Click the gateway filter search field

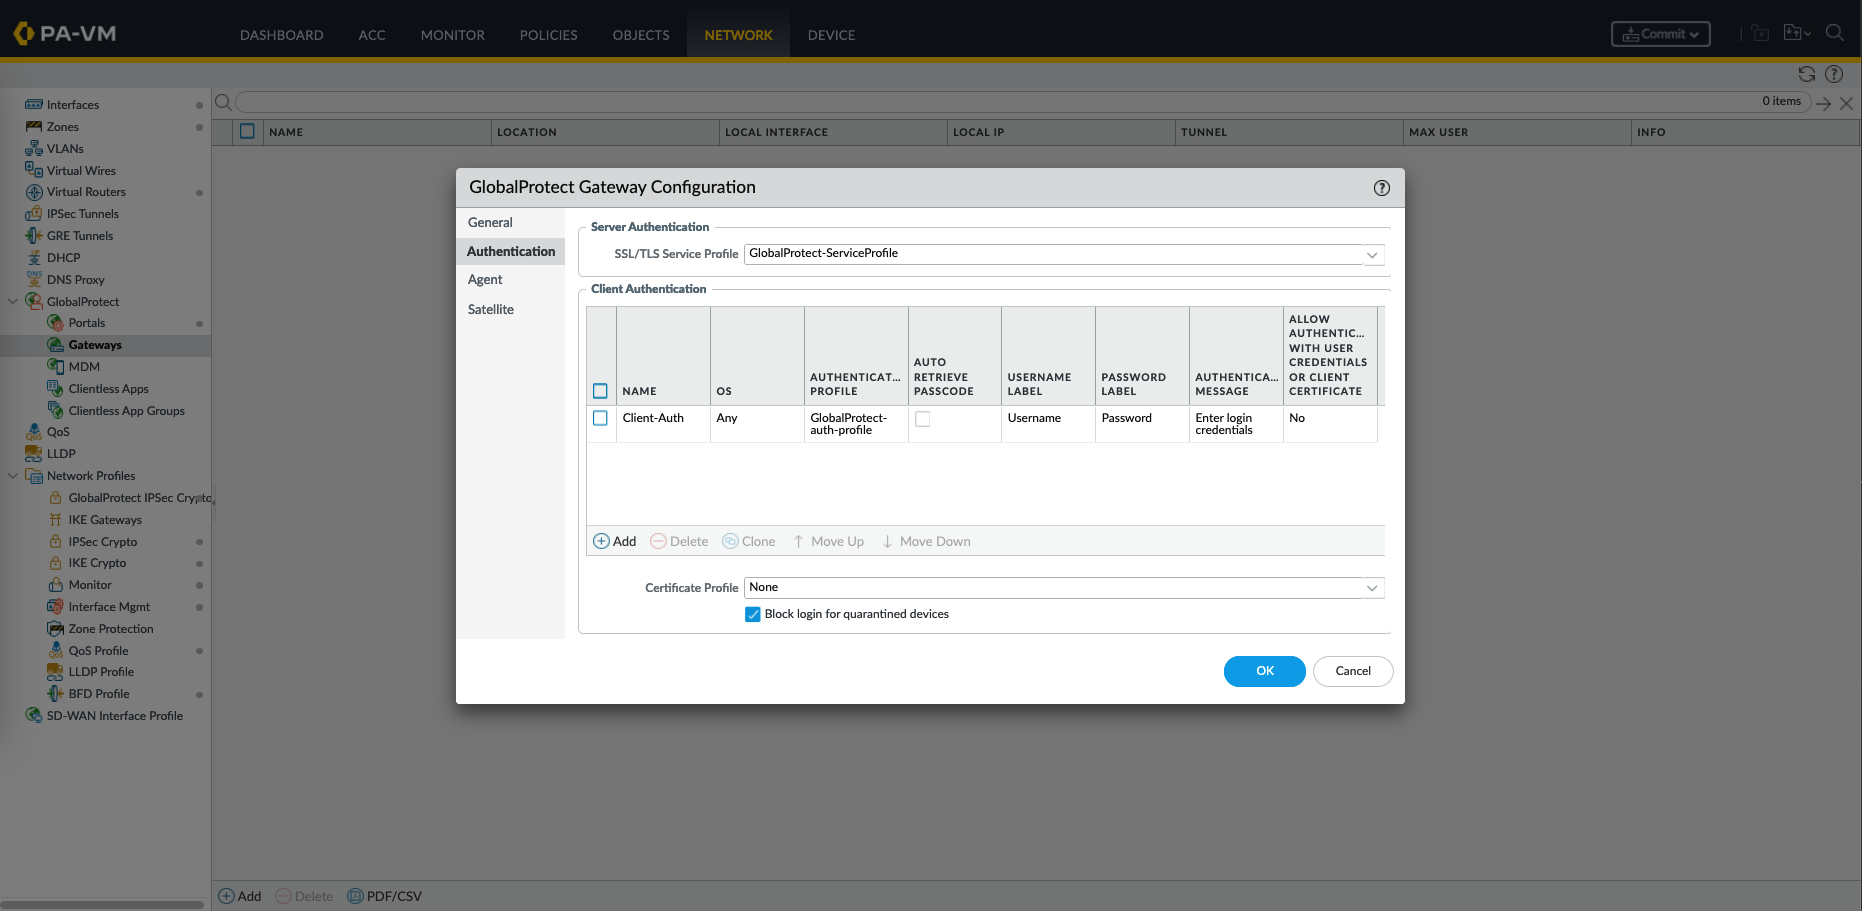(990, 102)
